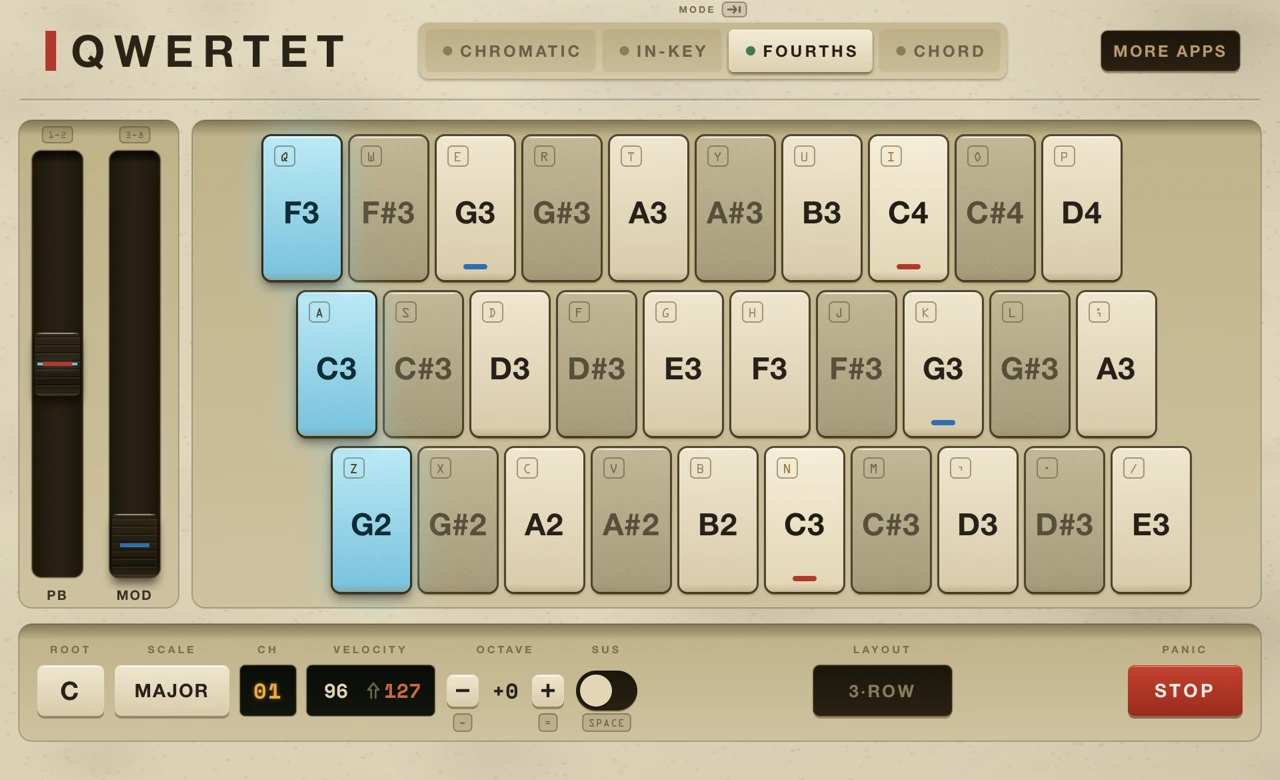Open the LAYOUT selector showing 3-ROW
1280x780 pixels.
(x=882, y=690)
